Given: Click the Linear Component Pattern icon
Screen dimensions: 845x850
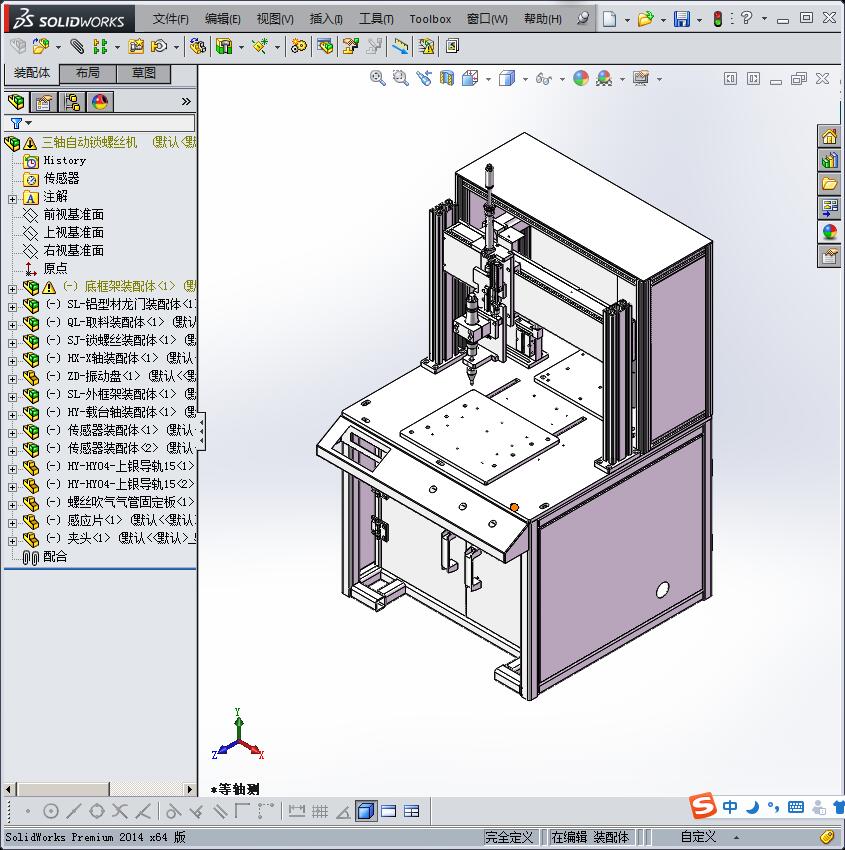Looking at the screenshot, I should click(100, 47).
